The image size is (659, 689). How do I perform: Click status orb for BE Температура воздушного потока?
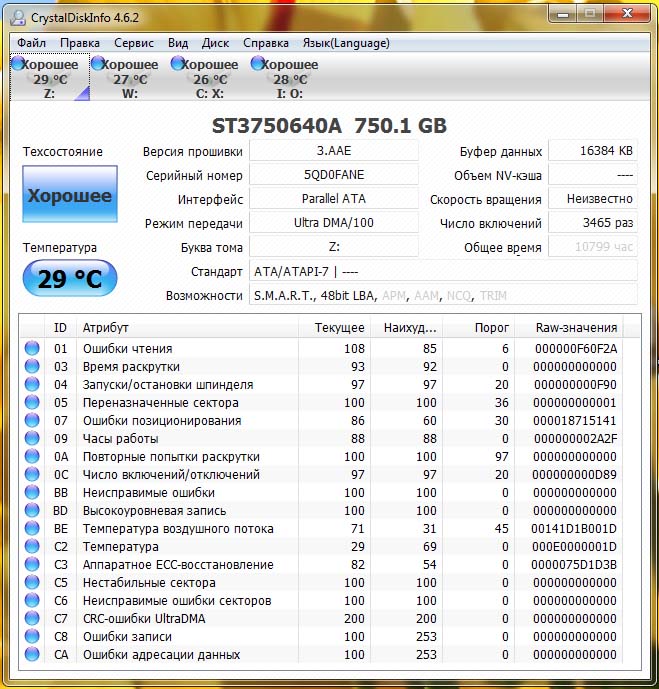[32, 528]
